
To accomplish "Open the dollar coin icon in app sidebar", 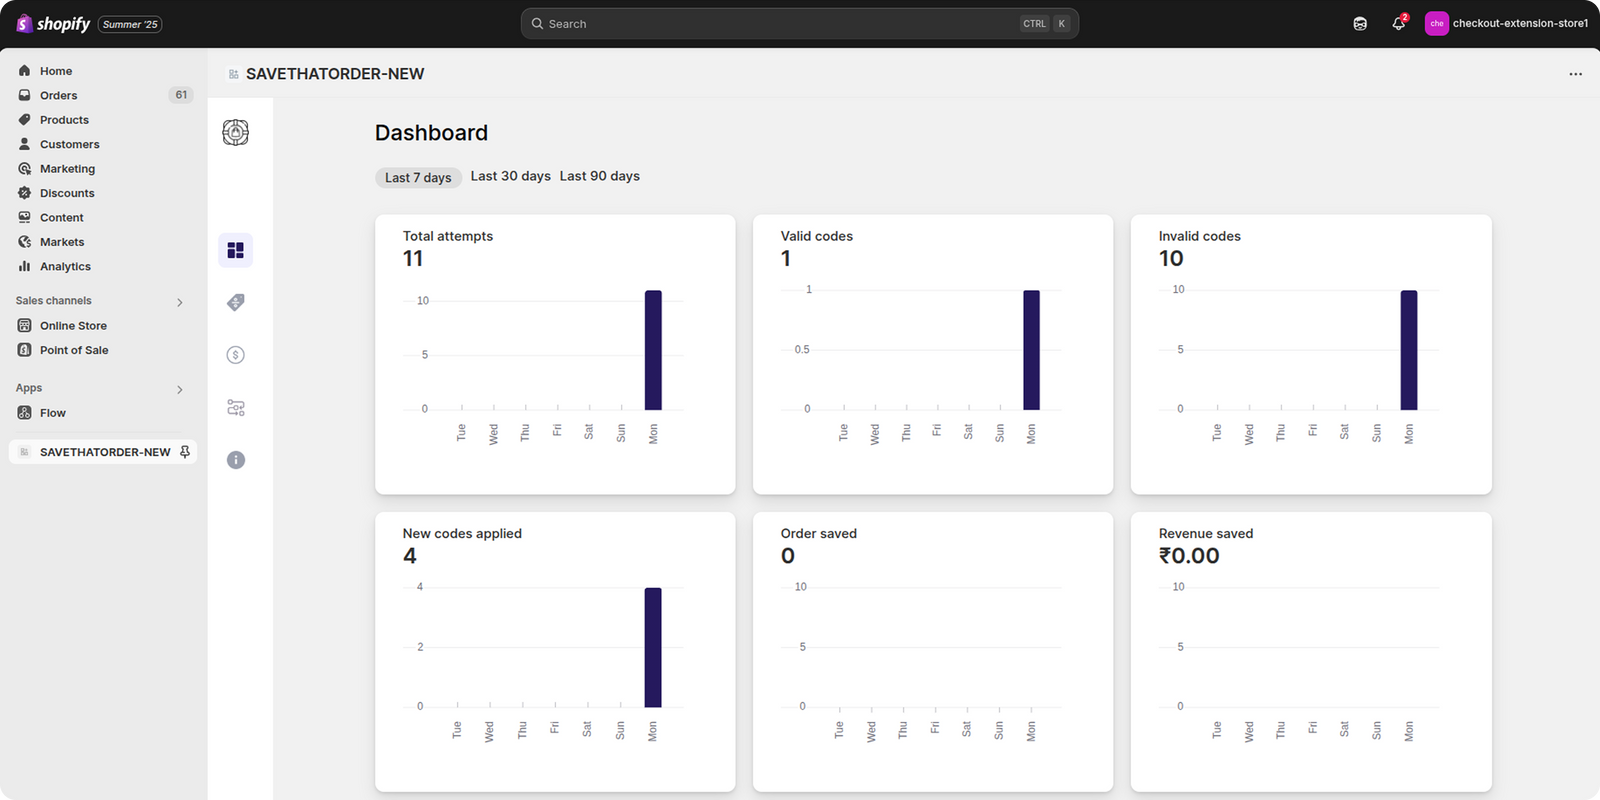I will (x=235, y=355).
